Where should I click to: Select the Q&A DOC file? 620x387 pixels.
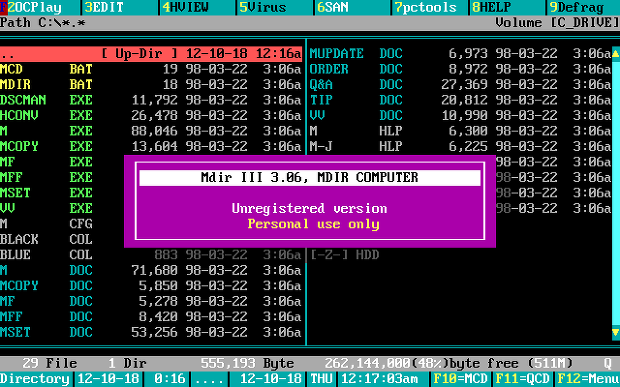click(460, 85)
